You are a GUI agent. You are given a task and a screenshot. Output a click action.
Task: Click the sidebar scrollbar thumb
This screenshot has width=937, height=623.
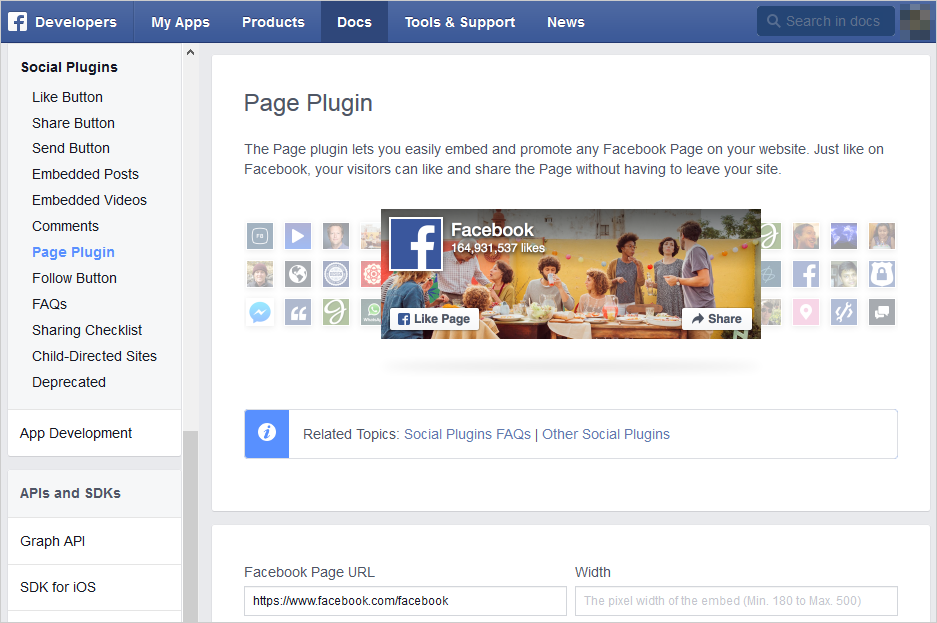pos(190,526)
